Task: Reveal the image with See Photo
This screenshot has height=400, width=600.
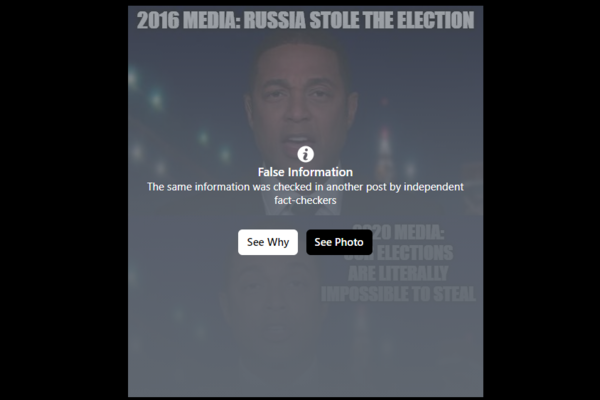Action: (x=339, y=242)
